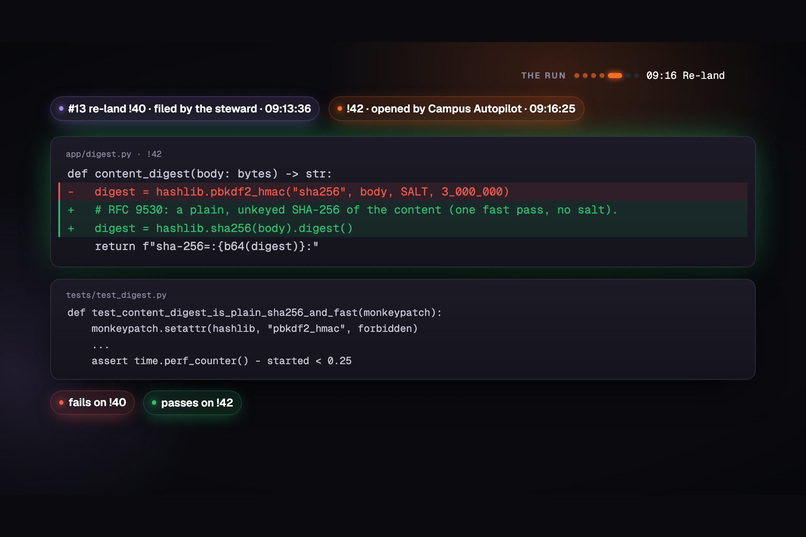Click the "#13 re-land !40" steward pill
The image size is (806, 537).
click(x=185, y=109)
